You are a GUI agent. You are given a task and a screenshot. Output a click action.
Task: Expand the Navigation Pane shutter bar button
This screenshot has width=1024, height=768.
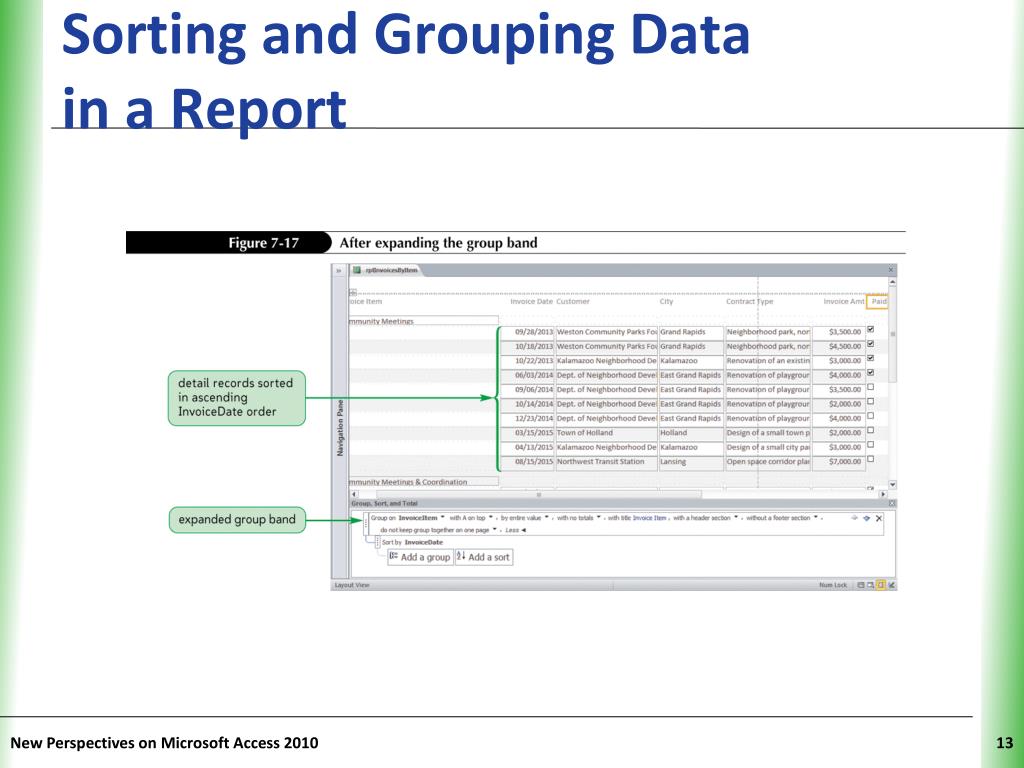pos(338,270)
